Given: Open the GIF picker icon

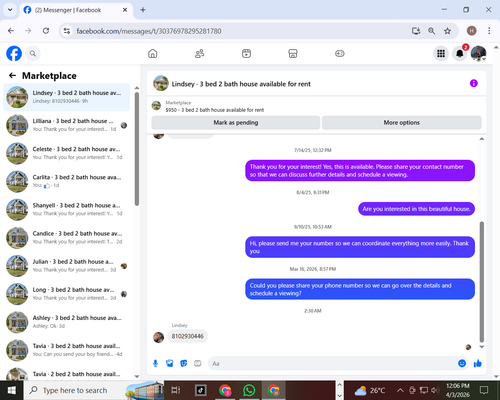Looking at the screenshot, I should [x=198, y=363].
